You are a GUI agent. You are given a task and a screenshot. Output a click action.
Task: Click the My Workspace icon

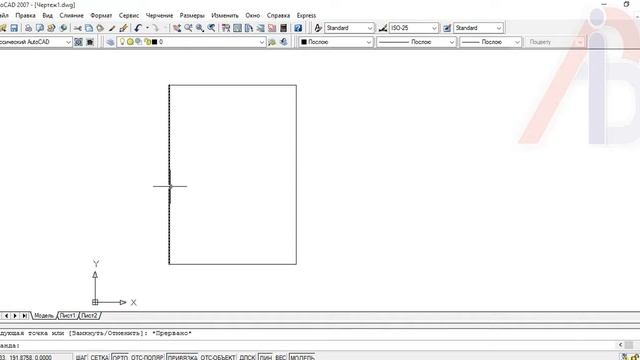click(90, 42)
